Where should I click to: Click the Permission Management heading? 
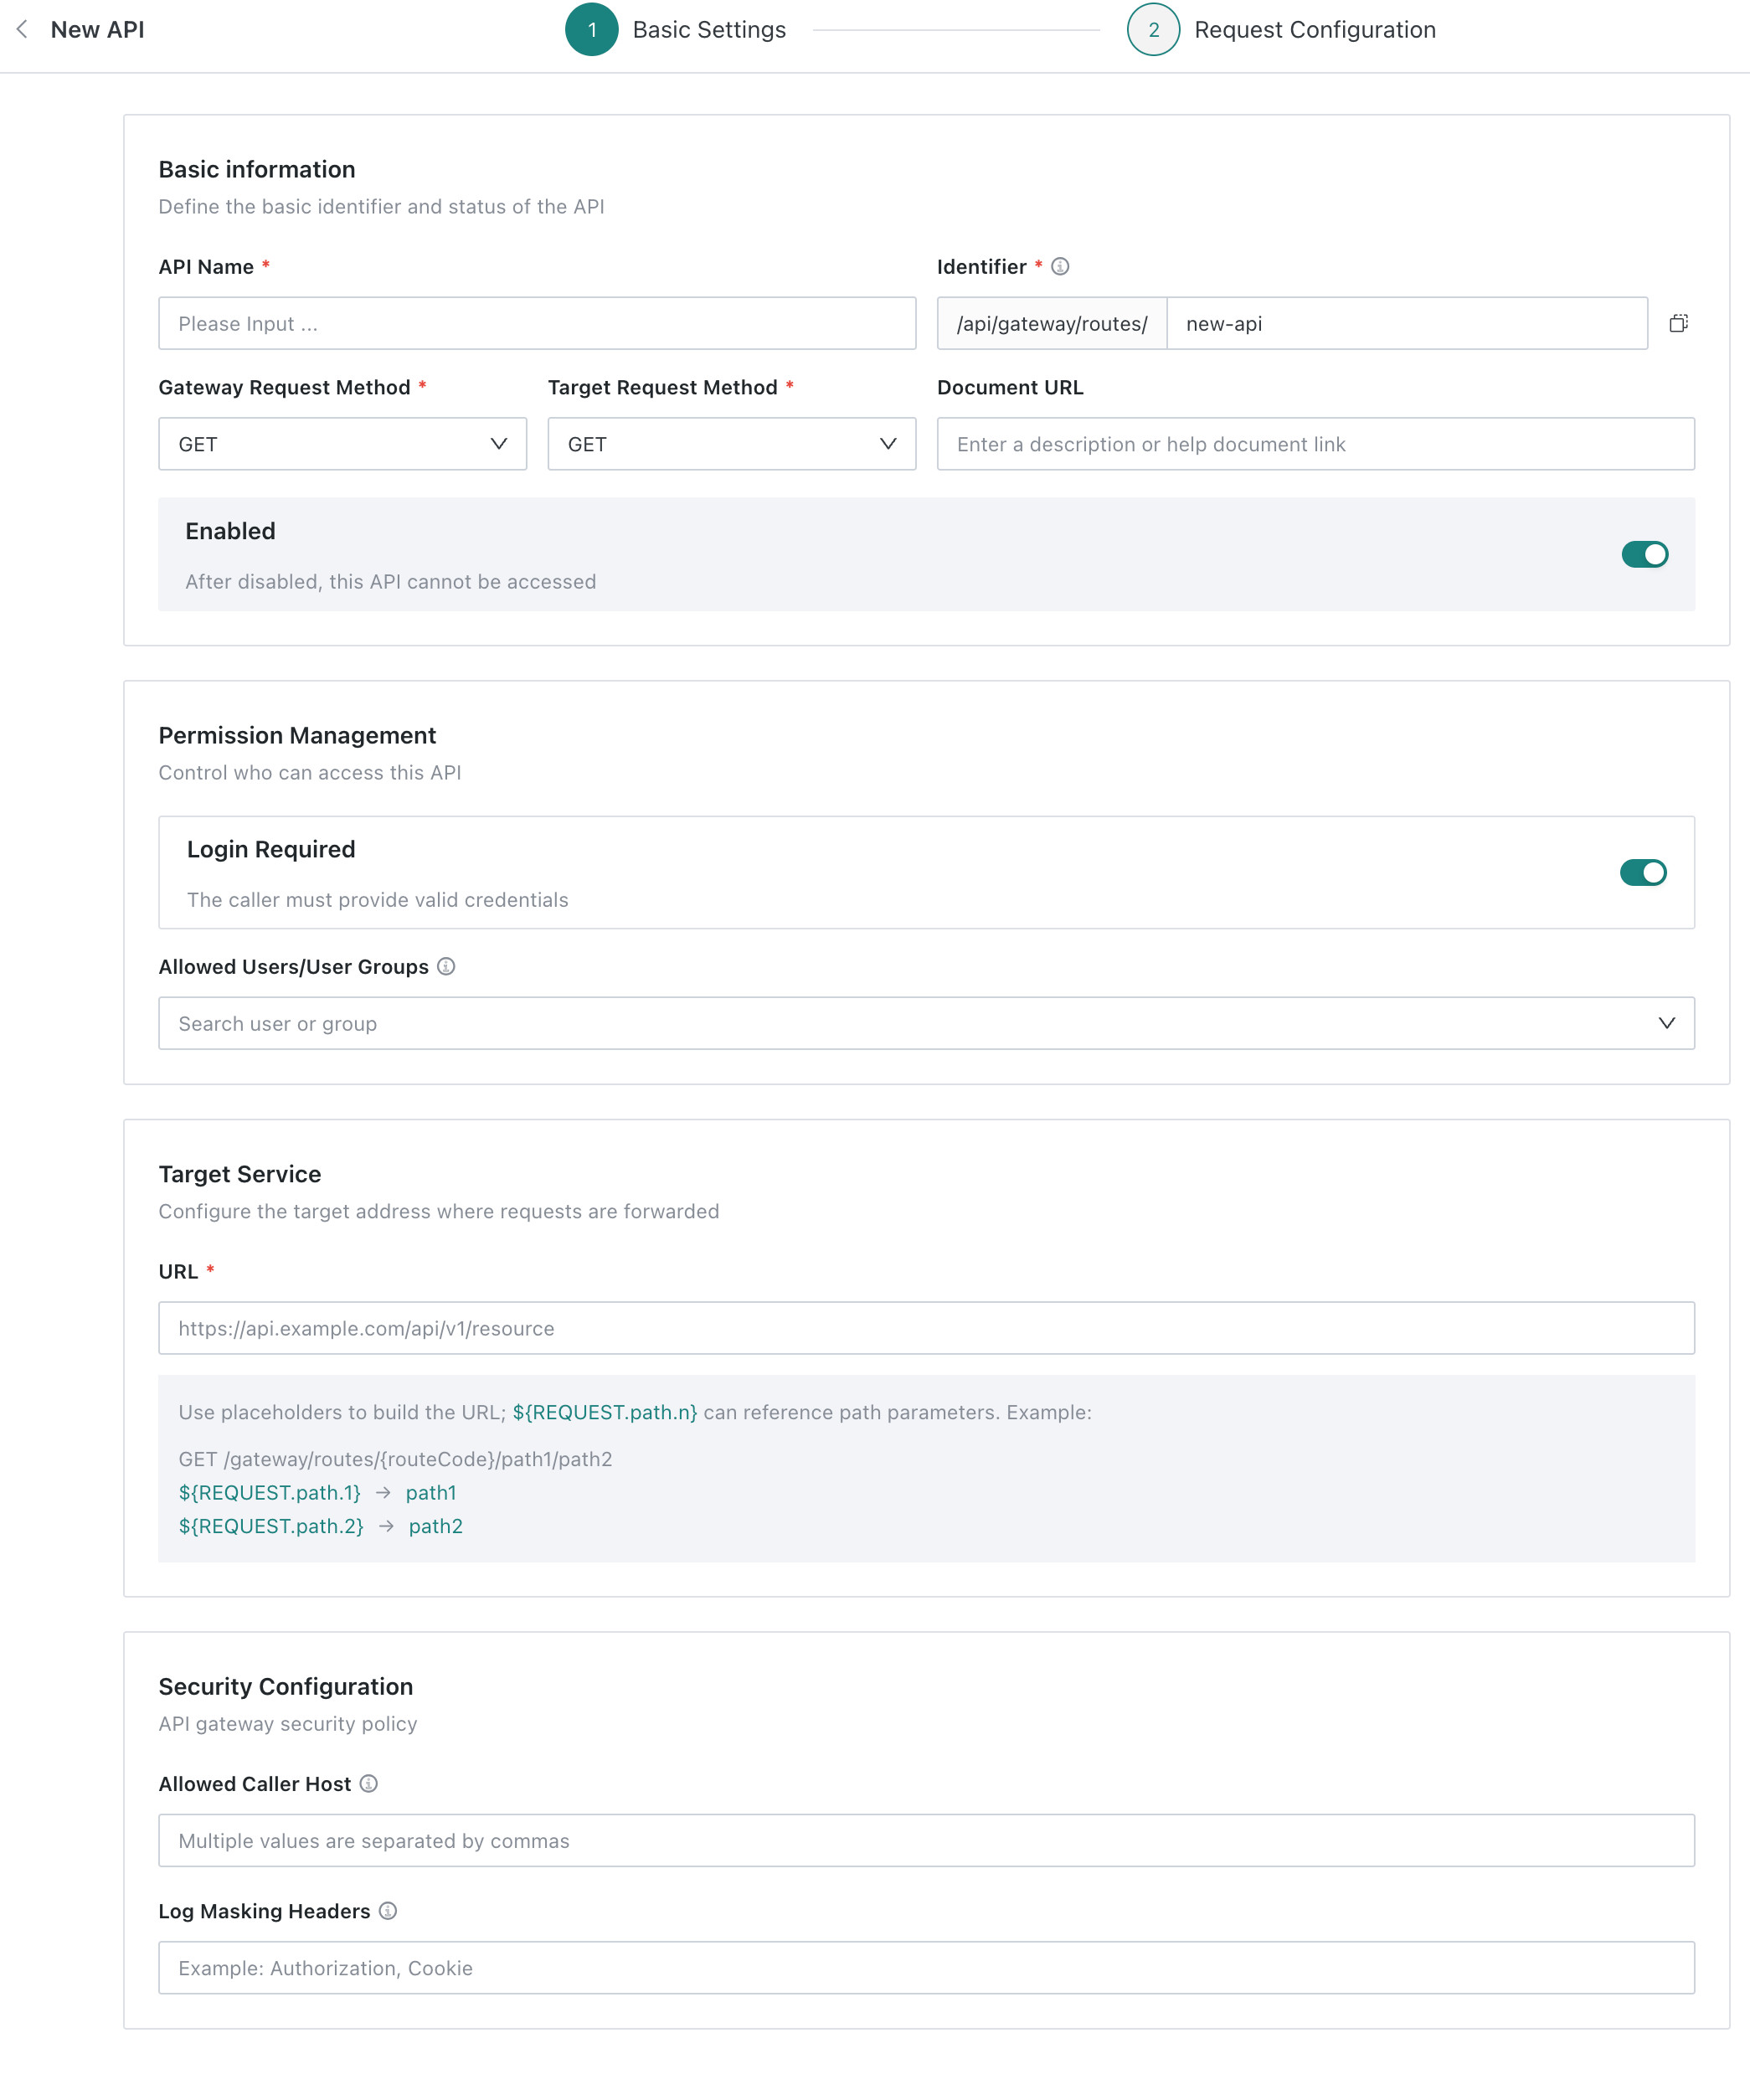click(297, 735)
